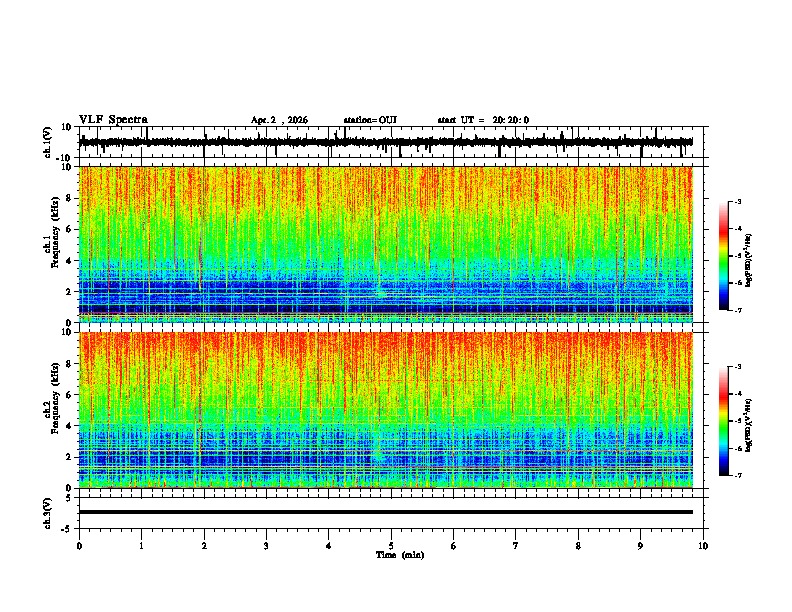Click the 'ch.1 (V)' axis label
Screen dimensions: 792x612
pyautogui.click(x=48, y=142)
